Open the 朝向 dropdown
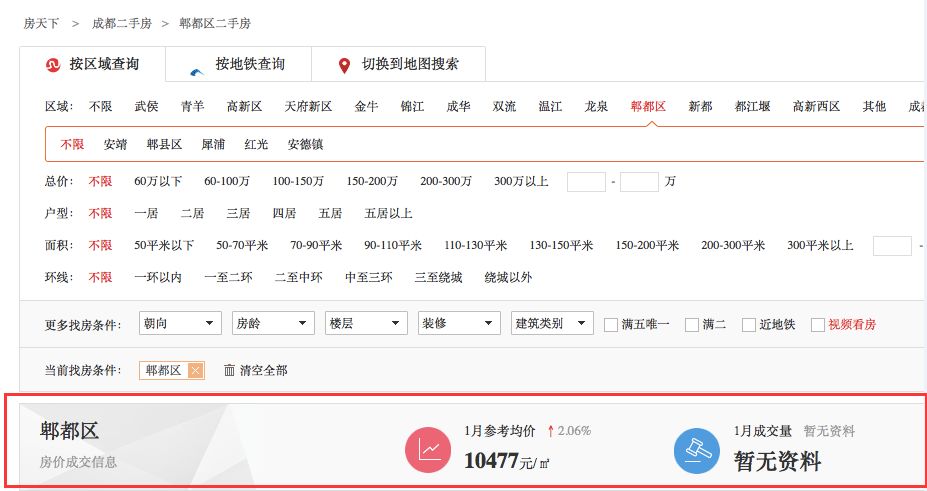 point(180,323)
